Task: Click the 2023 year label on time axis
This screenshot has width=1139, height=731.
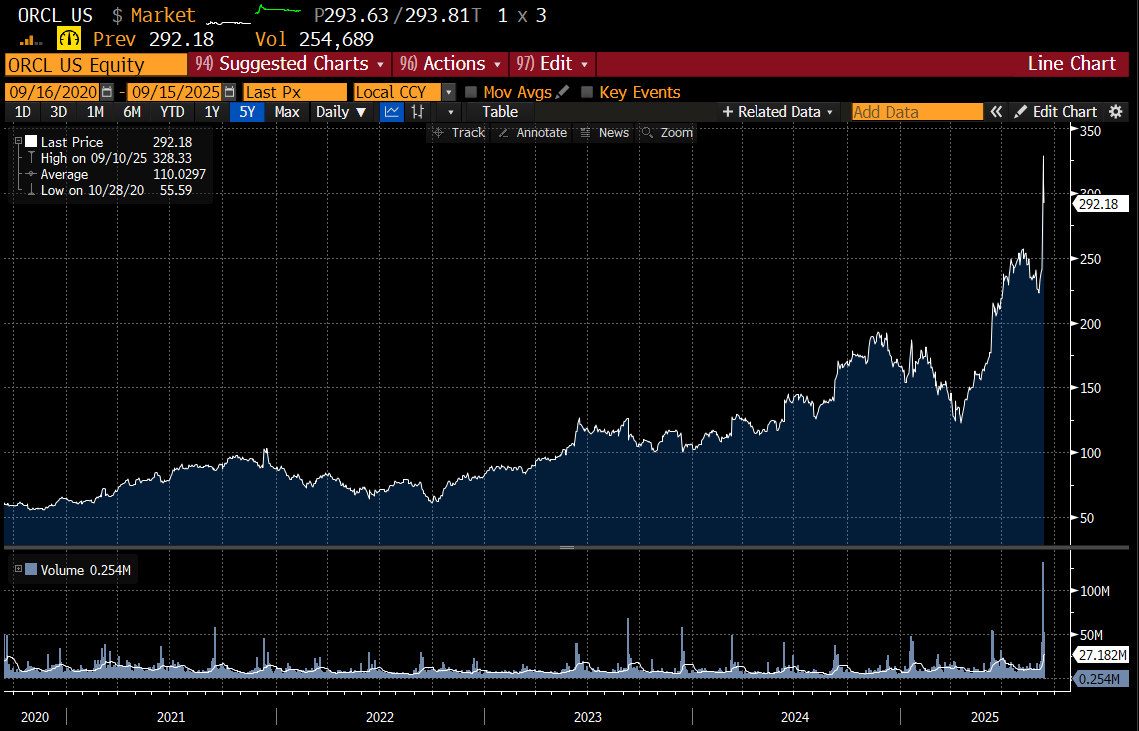Action: tap(588, 717)
